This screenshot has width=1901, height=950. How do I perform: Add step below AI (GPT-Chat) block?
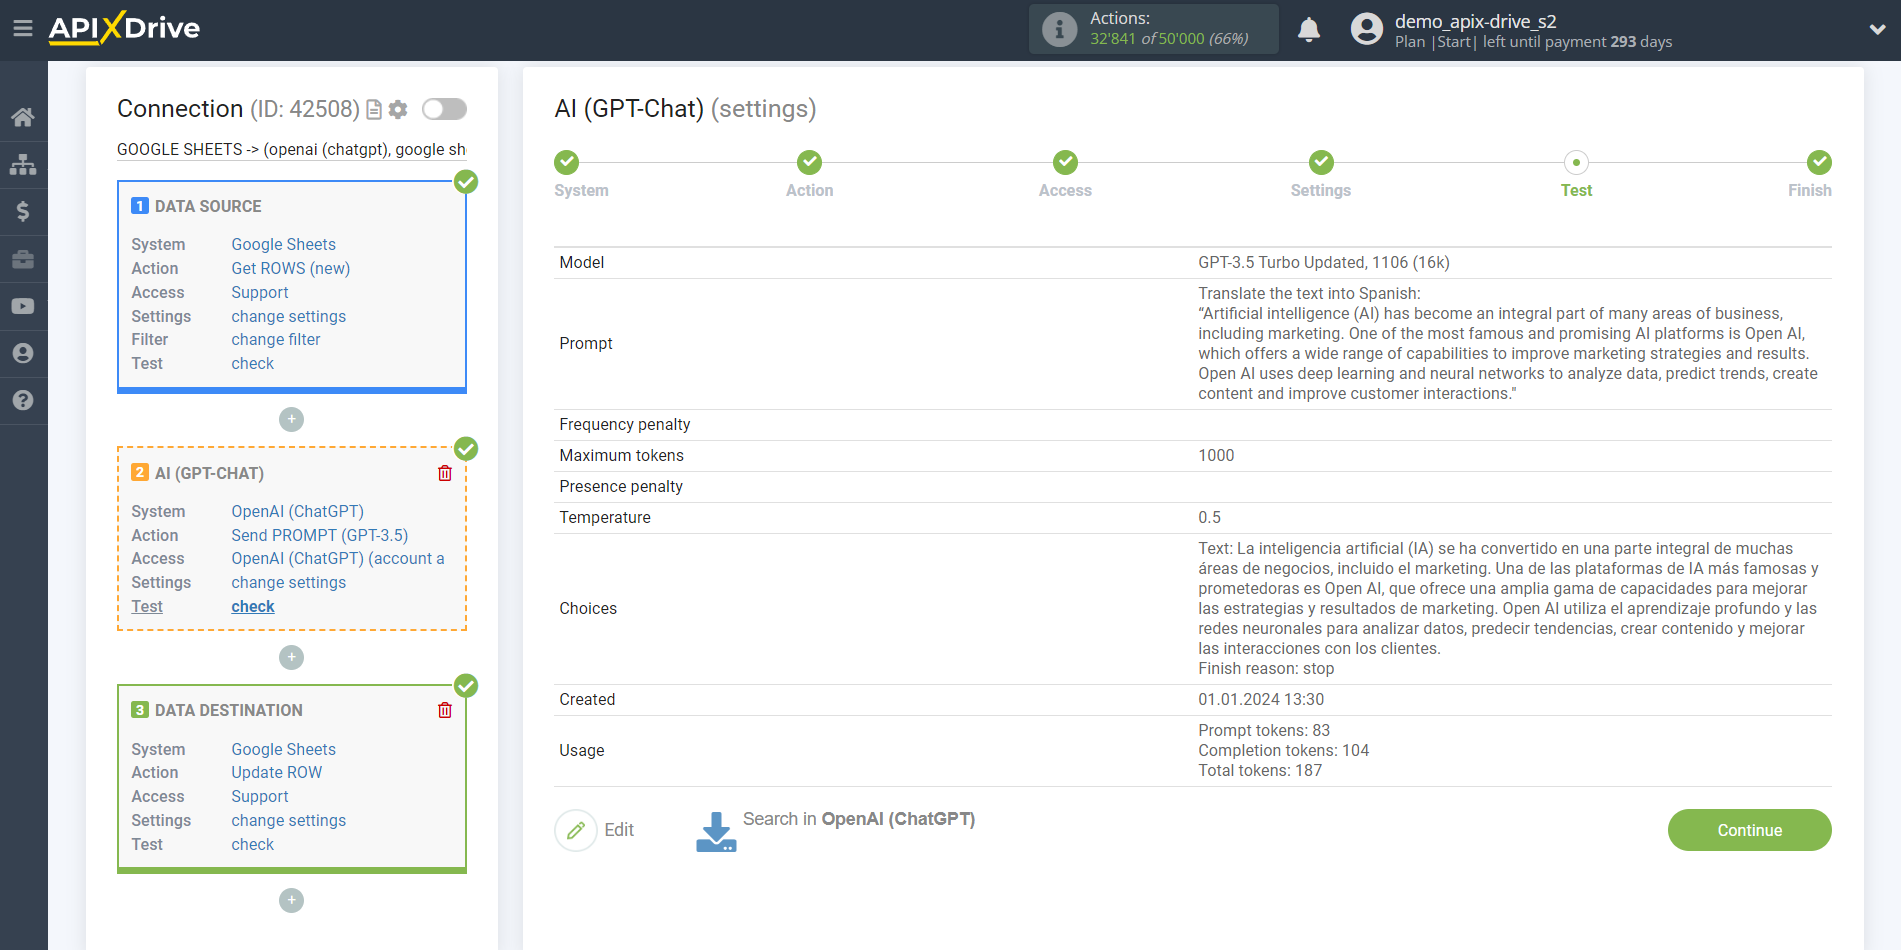[291, 657]
